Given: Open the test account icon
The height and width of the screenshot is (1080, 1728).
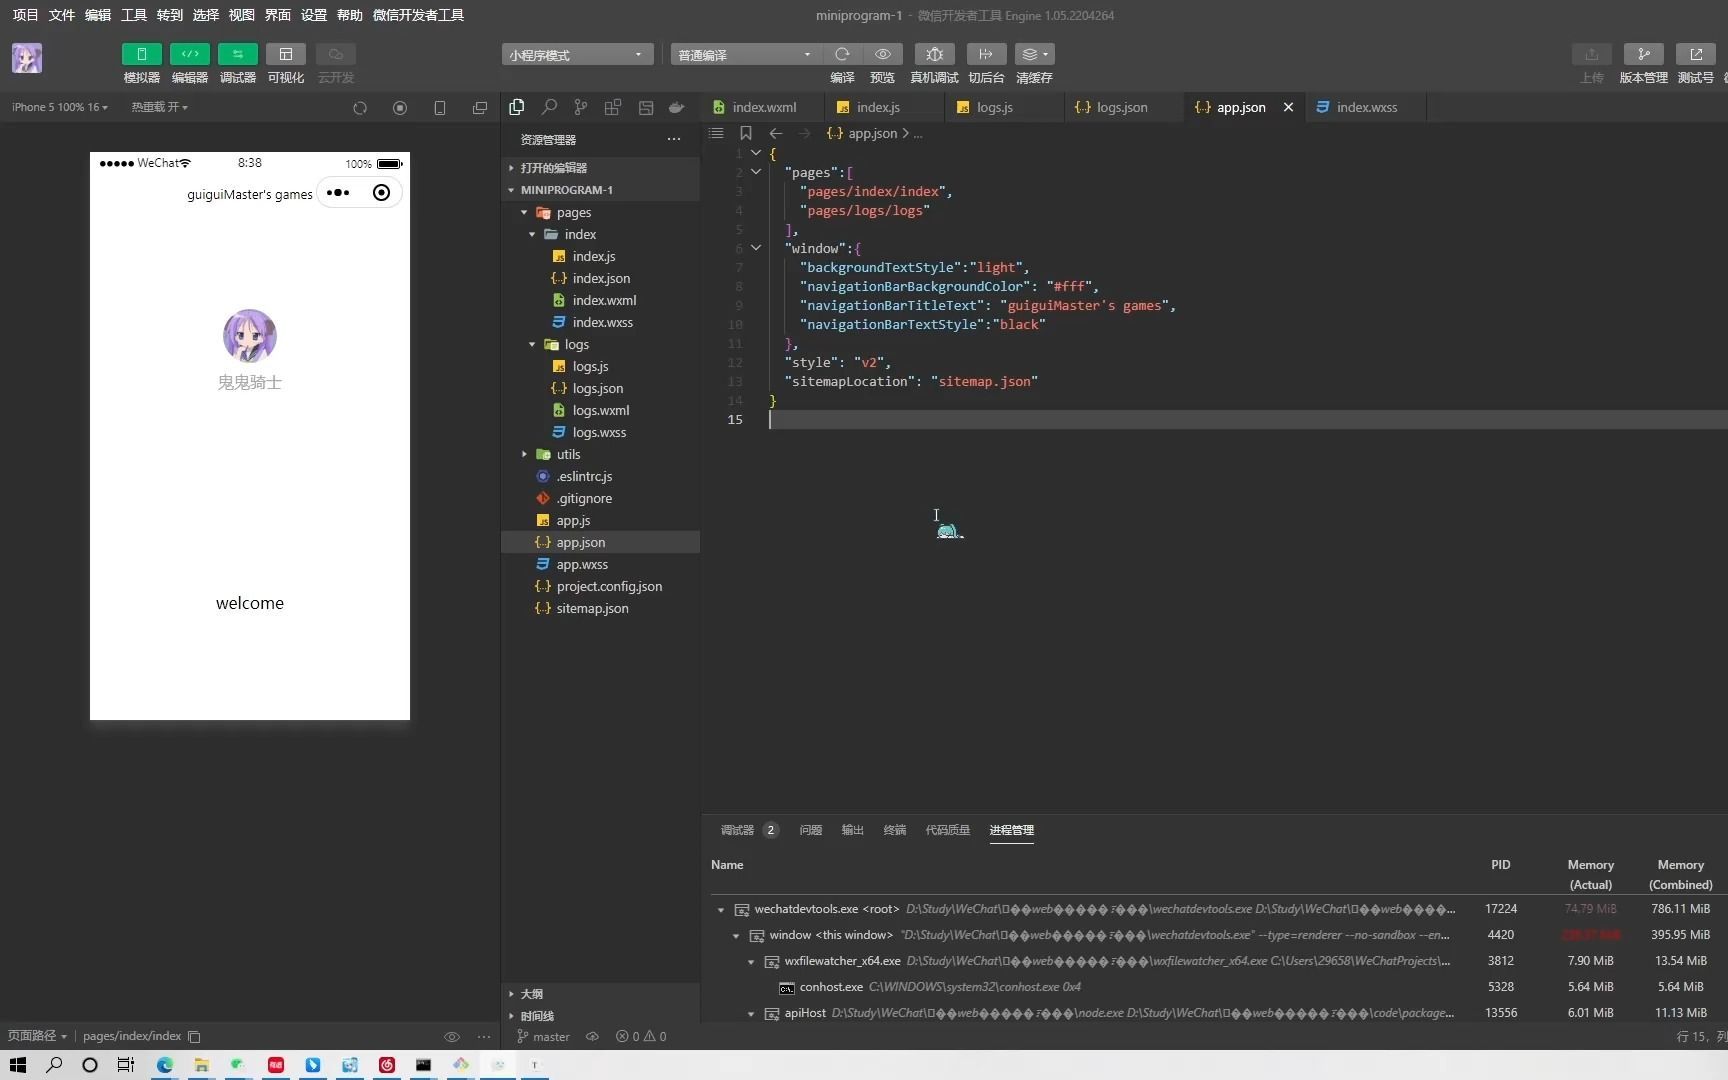Looking at the screenshot, I should pyautogui.click(x=1696, y=54).
